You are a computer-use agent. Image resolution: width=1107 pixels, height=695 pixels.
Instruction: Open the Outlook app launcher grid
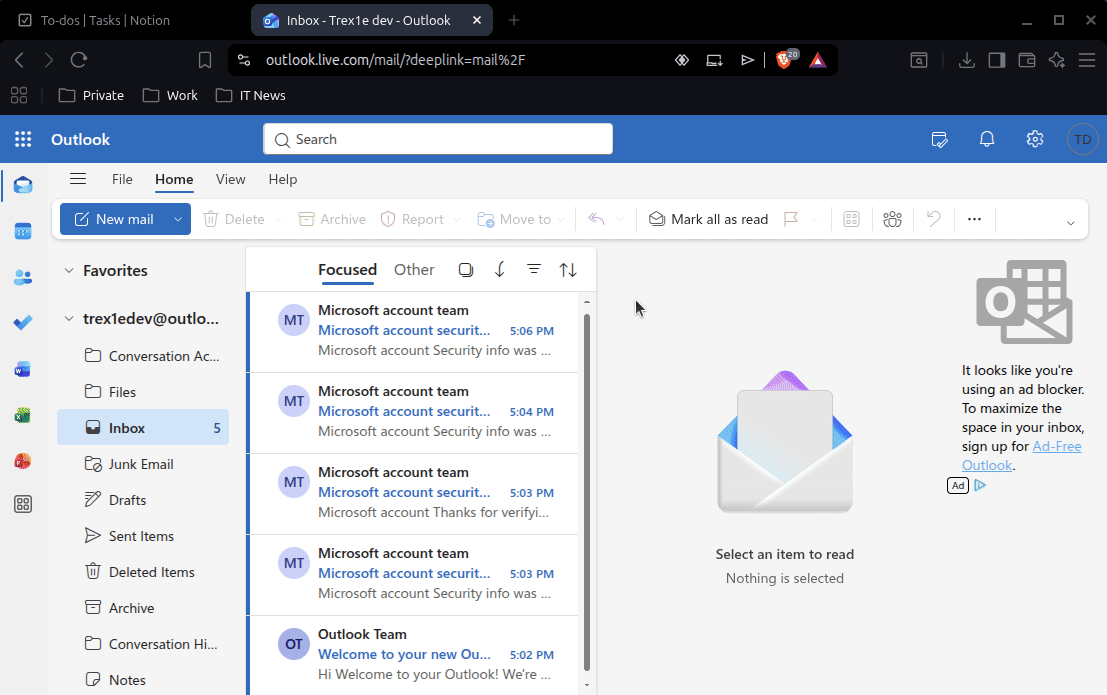[23, 139]
